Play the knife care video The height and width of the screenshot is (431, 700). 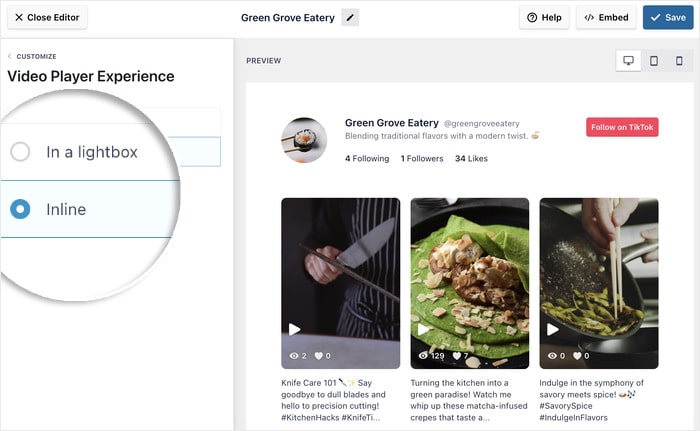click(294, 329)
